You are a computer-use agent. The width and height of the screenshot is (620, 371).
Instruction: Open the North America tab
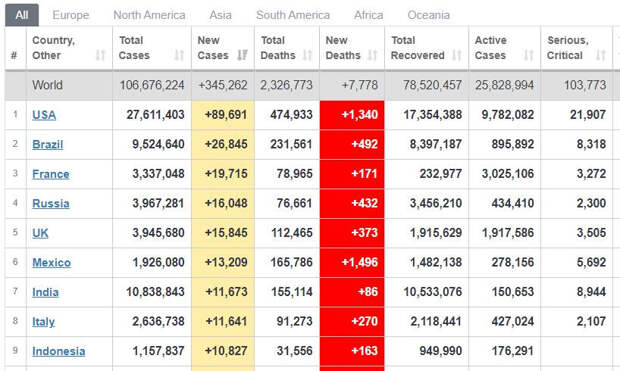[x=149, y=15]
